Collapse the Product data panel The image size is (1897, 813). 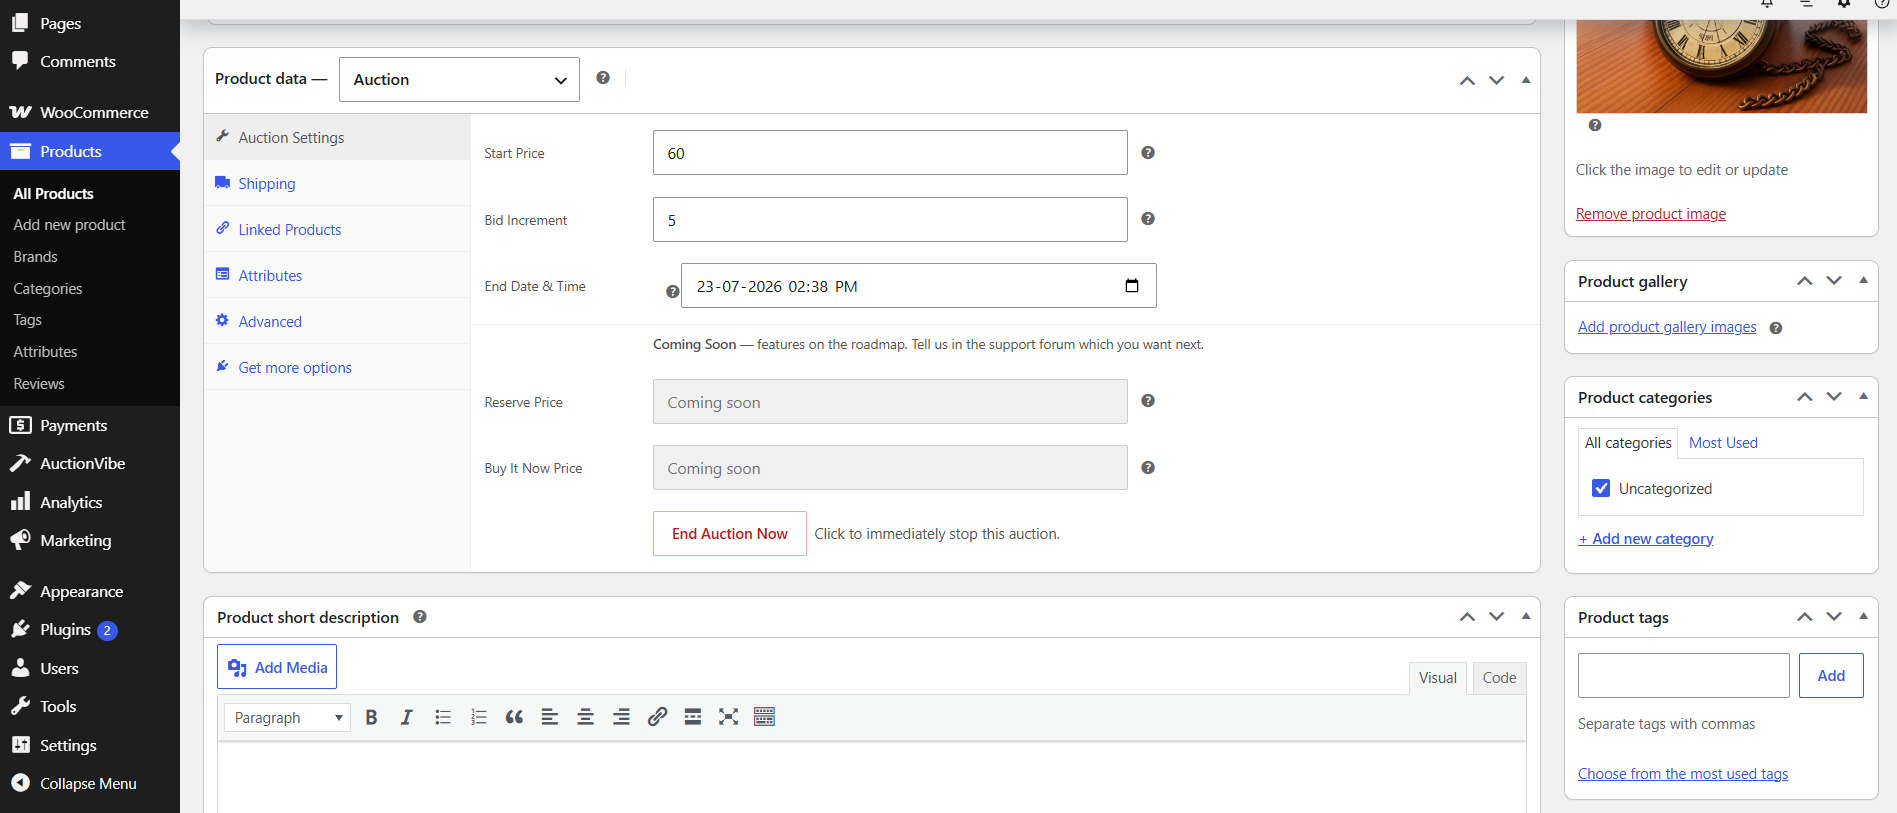coord(1526,80)
